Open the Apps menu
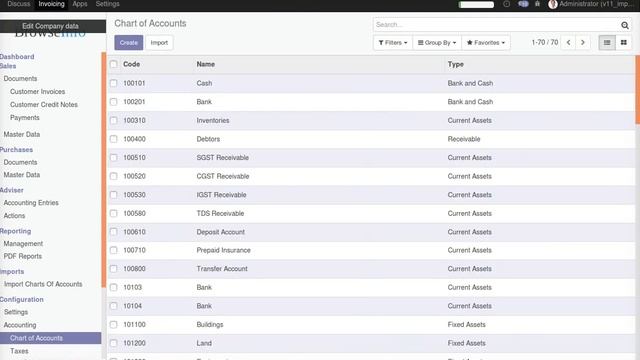Viewport: 640px width, 360px height. [80, 4]
